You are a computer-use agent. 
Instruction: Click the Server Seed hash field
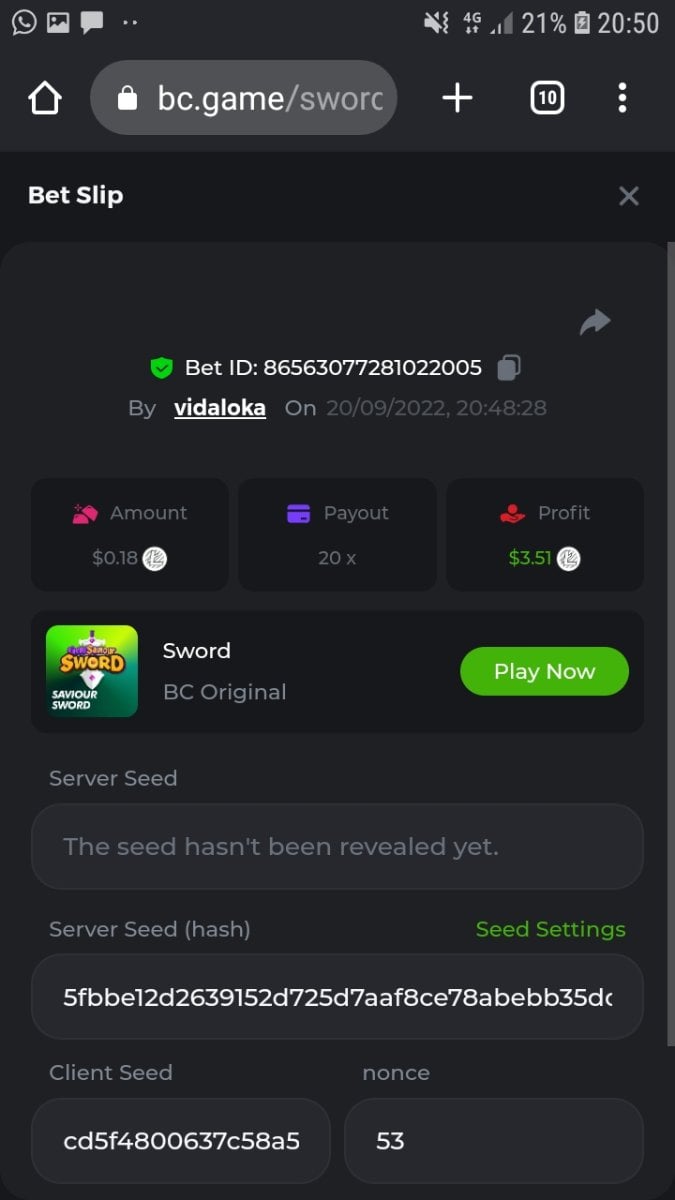(337, 997)
